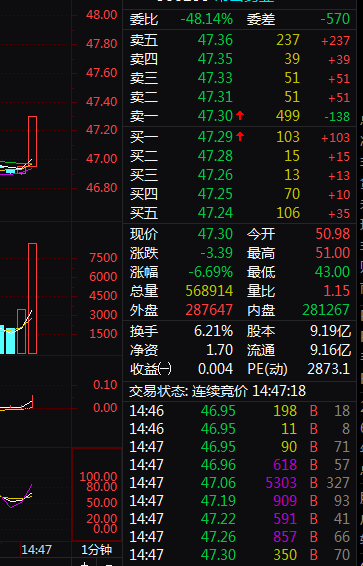
Task: Click the minus zoom button under 1分钟
Action: pyautogui.click(x=108, y=563)
